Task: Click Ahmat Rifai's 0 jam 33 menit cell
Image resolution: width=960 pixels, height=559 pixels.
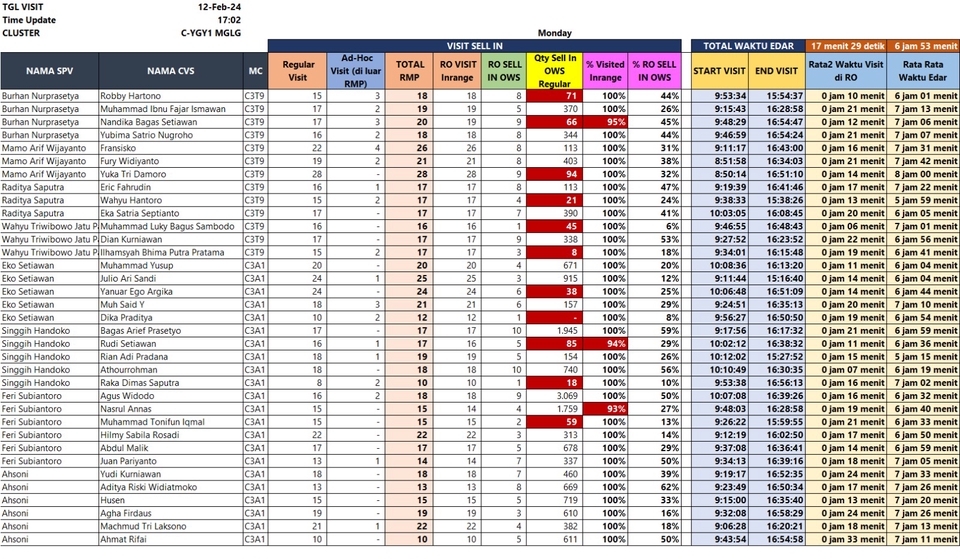Action: 846,540
